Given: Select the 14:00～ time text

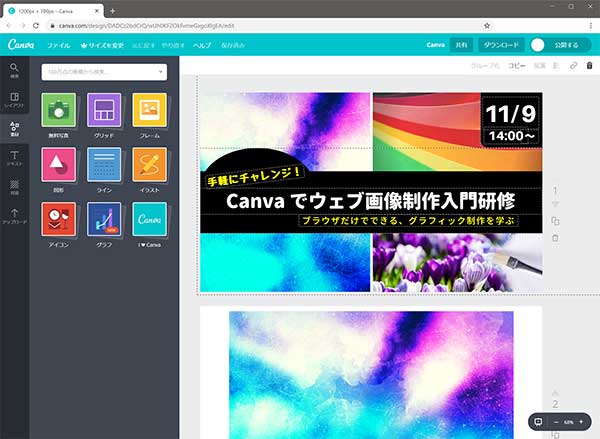Looking at the screenshot, I should tap(511, 136).
